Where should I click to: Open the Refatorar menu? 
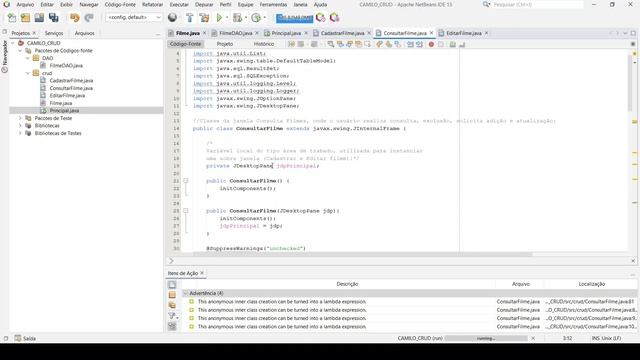[153, 4]
